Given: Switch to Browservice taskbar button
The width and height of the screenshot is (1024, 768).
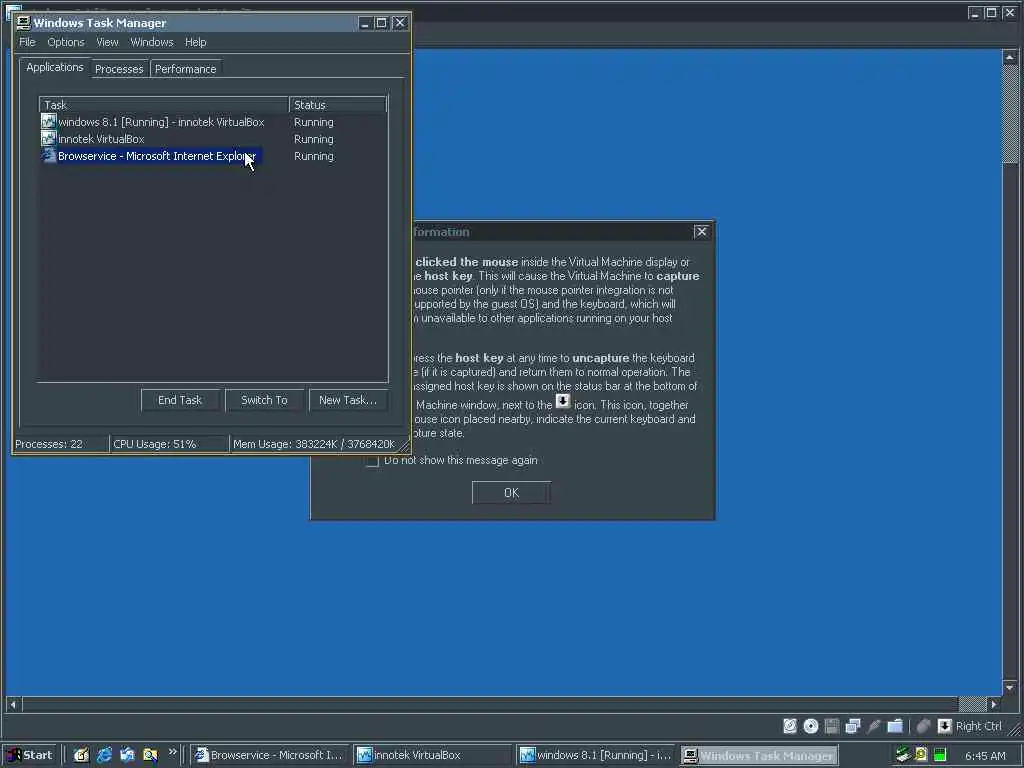Looking at the screenshot, I should 271,755.
